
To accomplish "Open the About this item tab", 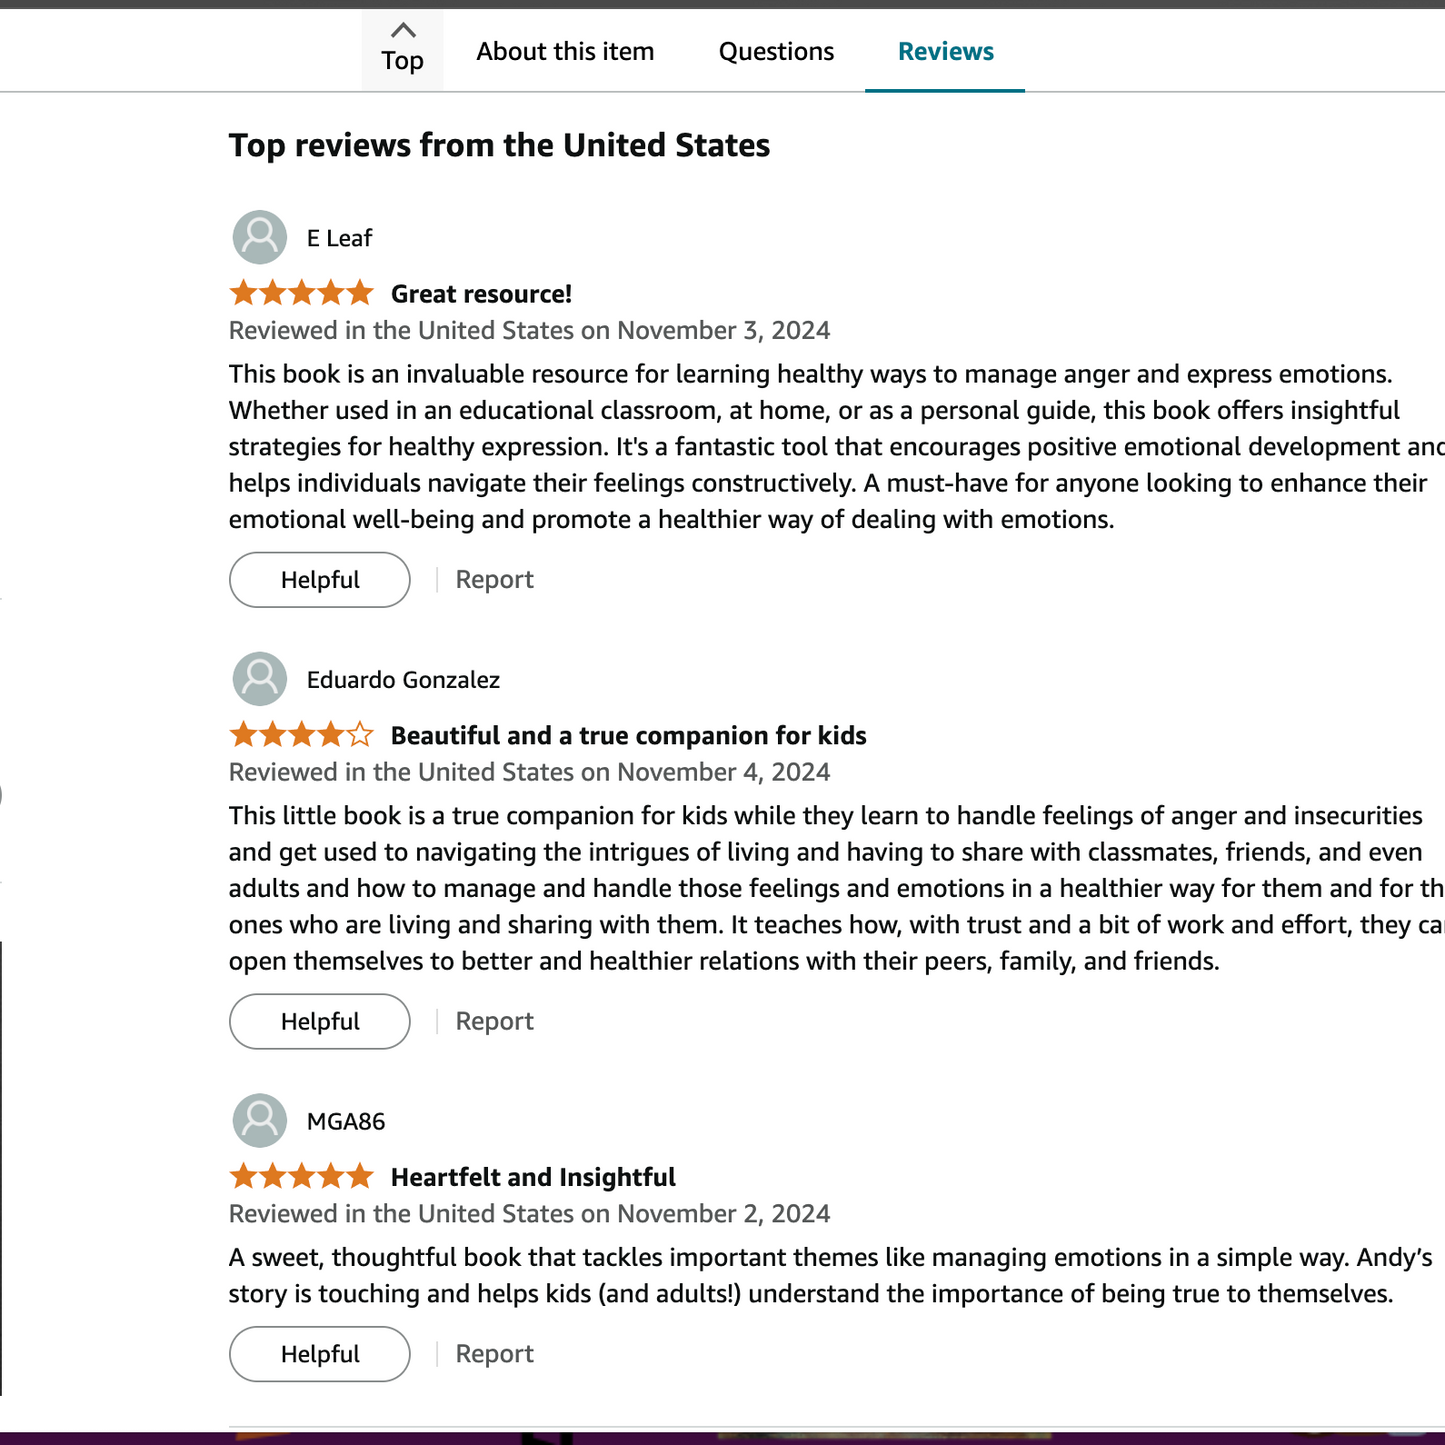I will click(x=565, y=51).
